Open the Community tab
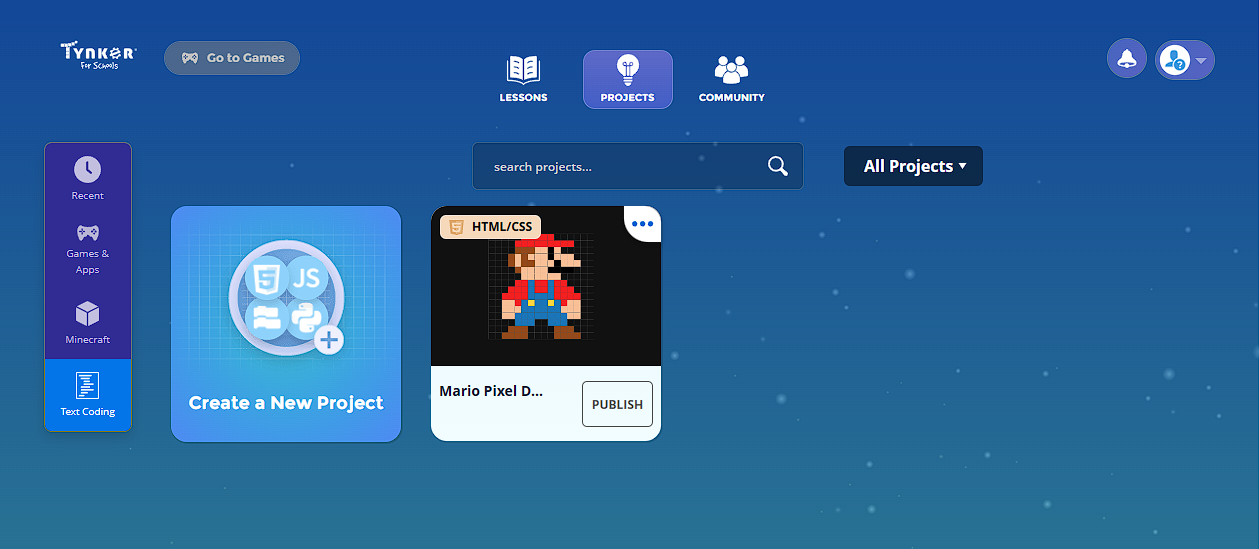1259x549 pixels. click(x=732, y=79)
